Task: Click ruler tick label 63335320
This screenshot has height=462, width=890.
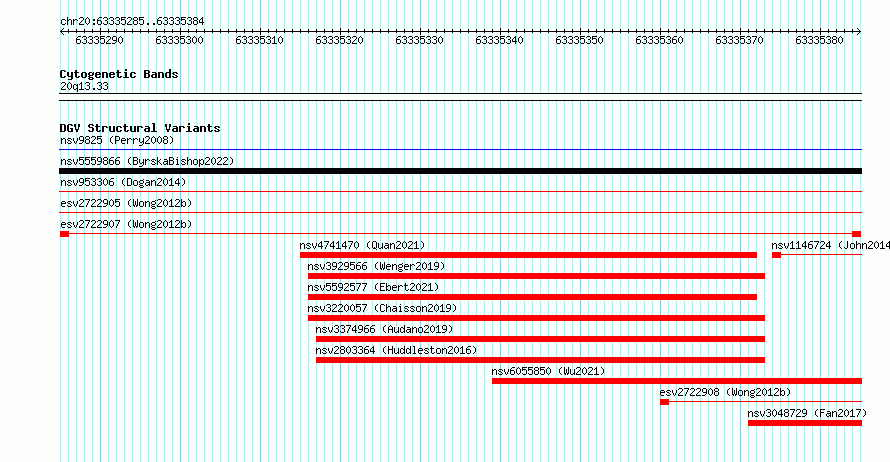Action: 339,40
